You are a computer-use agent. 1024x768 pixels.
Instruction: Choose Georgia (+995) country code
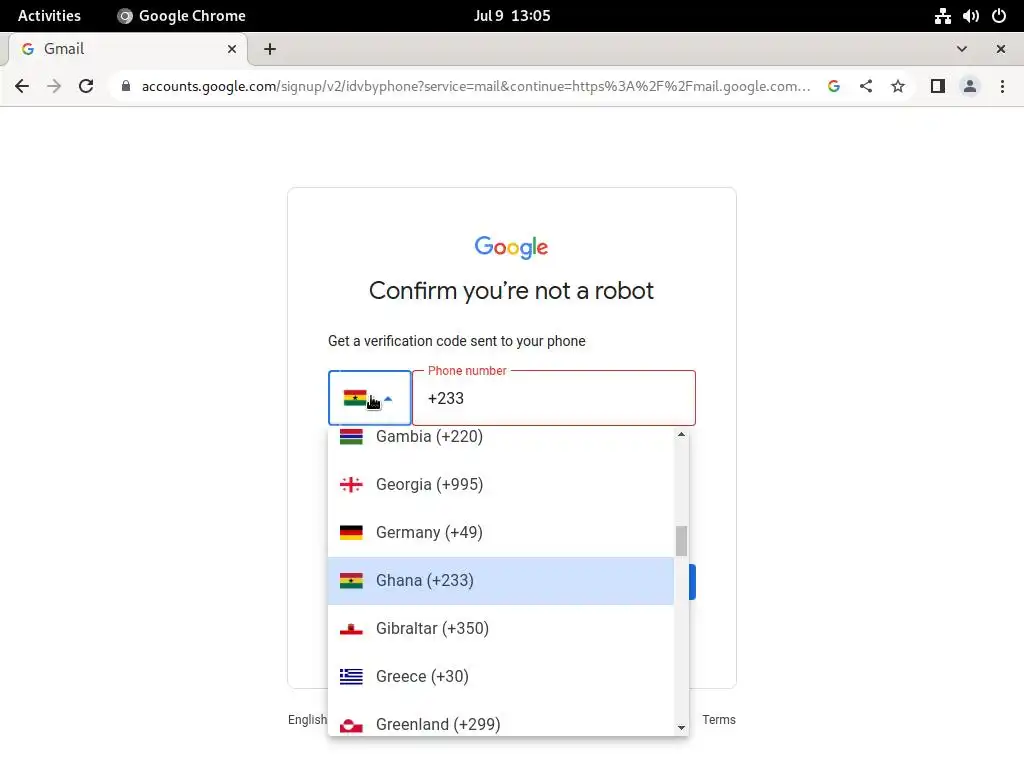[x=501, y=485]
